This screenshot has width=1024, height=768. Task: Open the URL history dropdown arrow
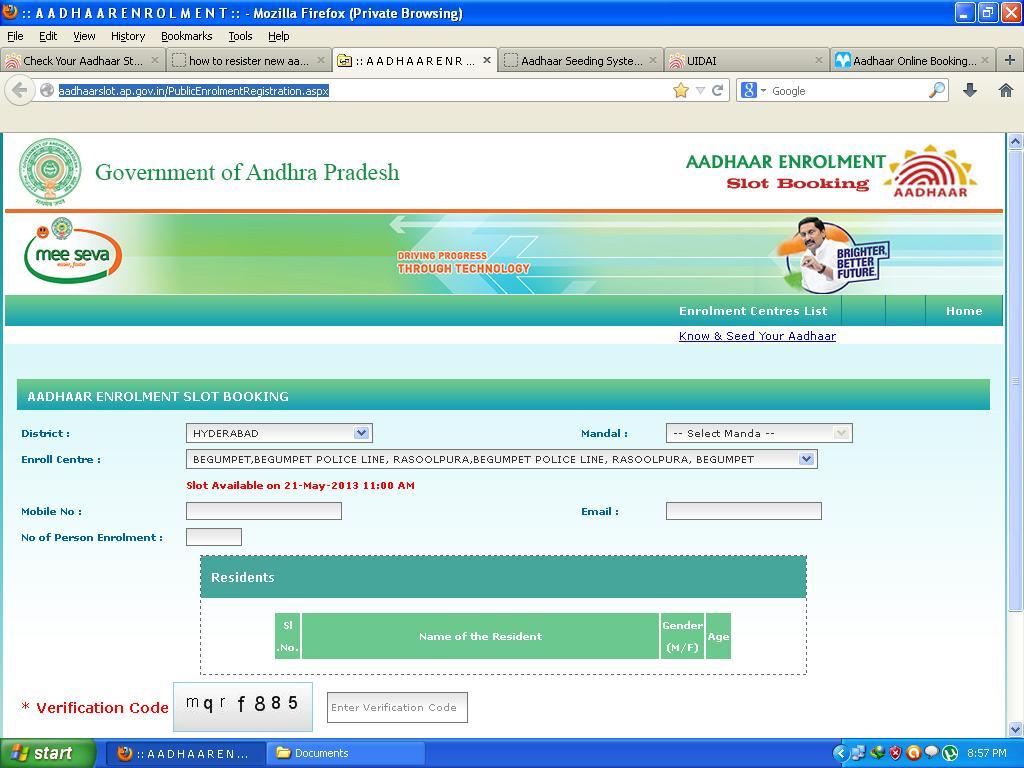pyautogui.click(x=700, y=90)
